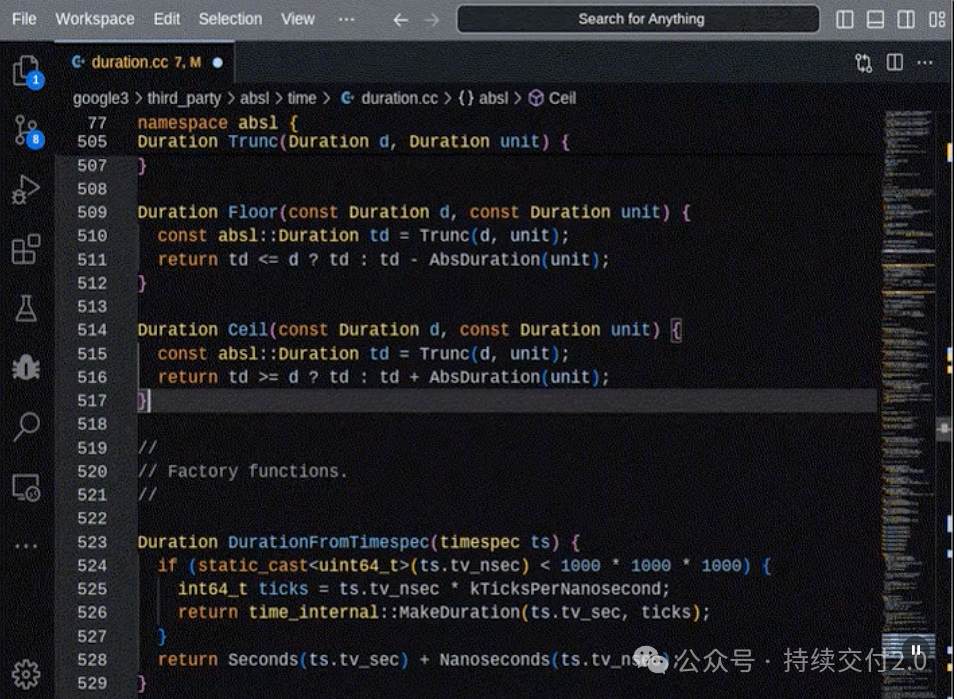
Task: Open the Testing flask view
Action: pyautogui.click(x=26, y=308)
